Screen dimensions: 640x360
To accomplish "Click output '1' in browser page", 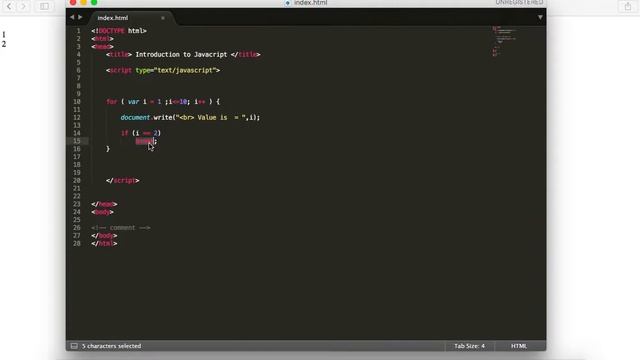I will [x=4, y=35].
